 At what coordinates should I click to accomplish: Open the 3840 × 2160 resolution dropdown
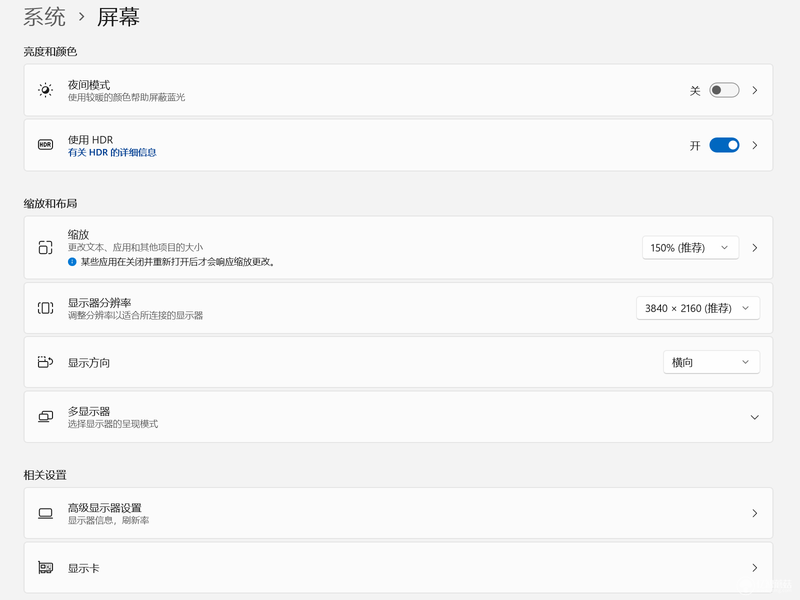tap(698, 308)
